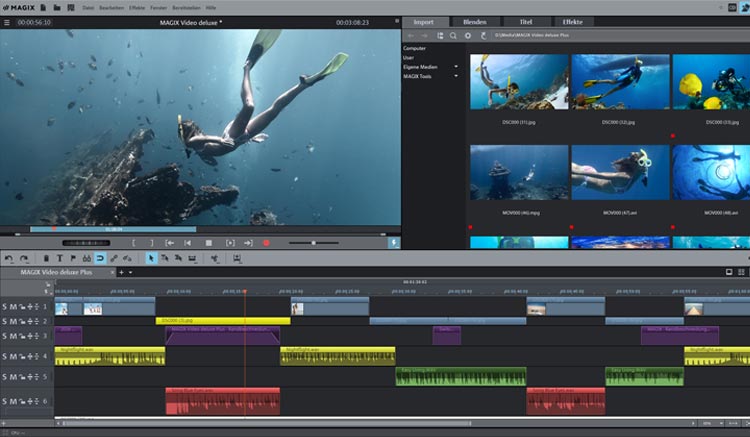Open the Effekte menu in menu bar

coord(137,8)
